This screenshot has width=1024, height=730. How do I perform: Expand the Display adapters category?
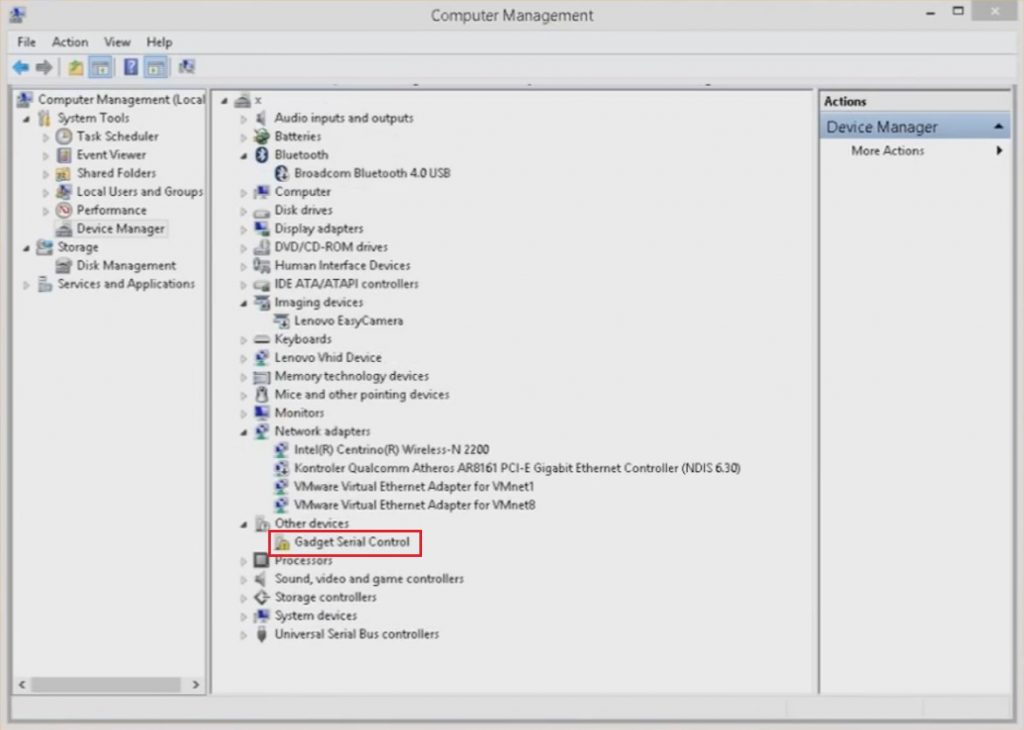pos(246,228)
